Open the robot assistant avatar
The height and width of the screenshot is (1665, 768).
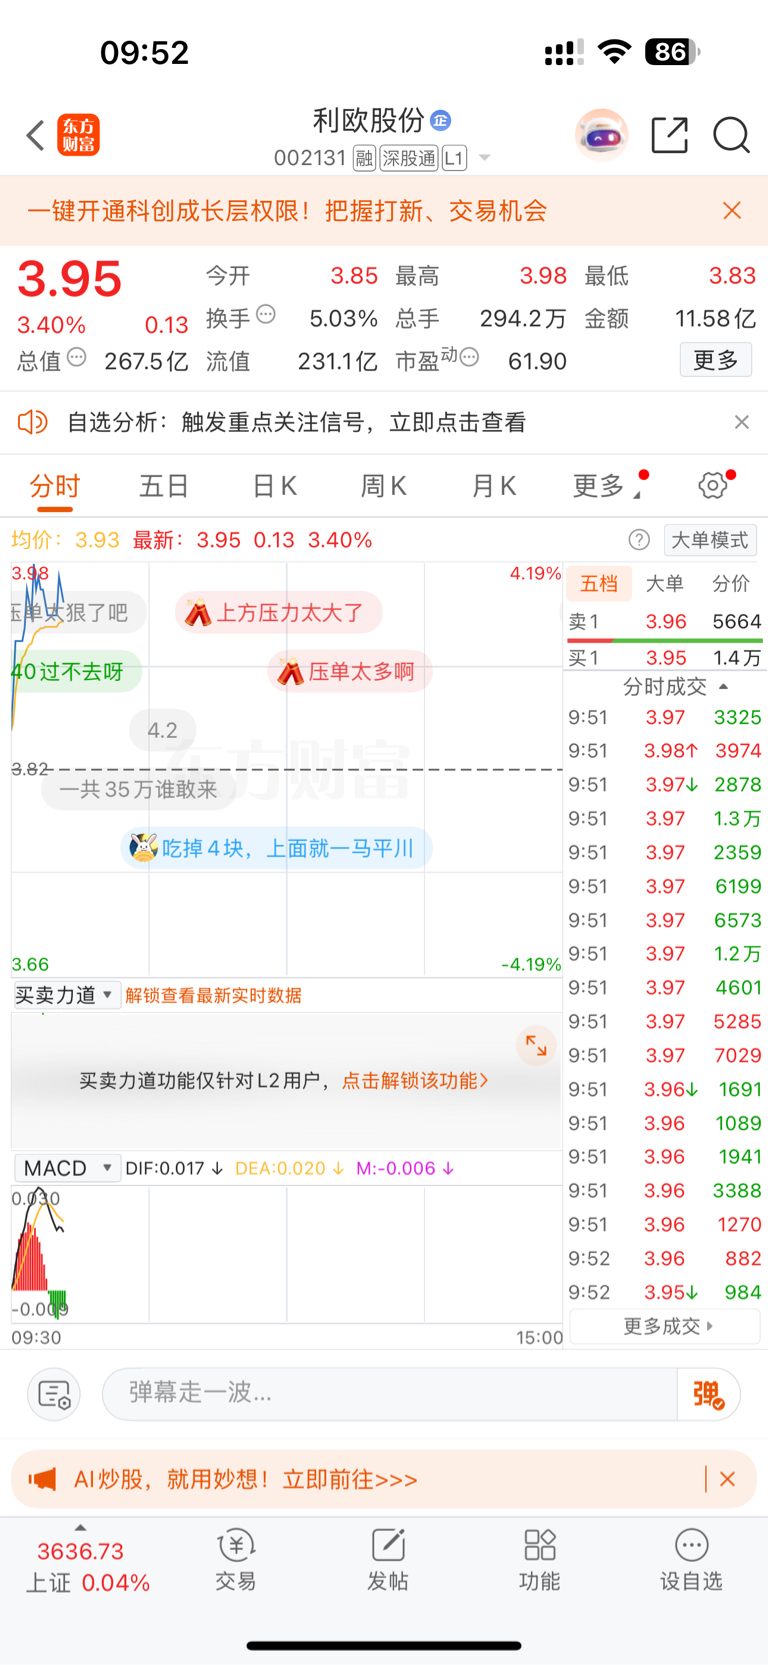pyautogui.click(x=601, y=135)
